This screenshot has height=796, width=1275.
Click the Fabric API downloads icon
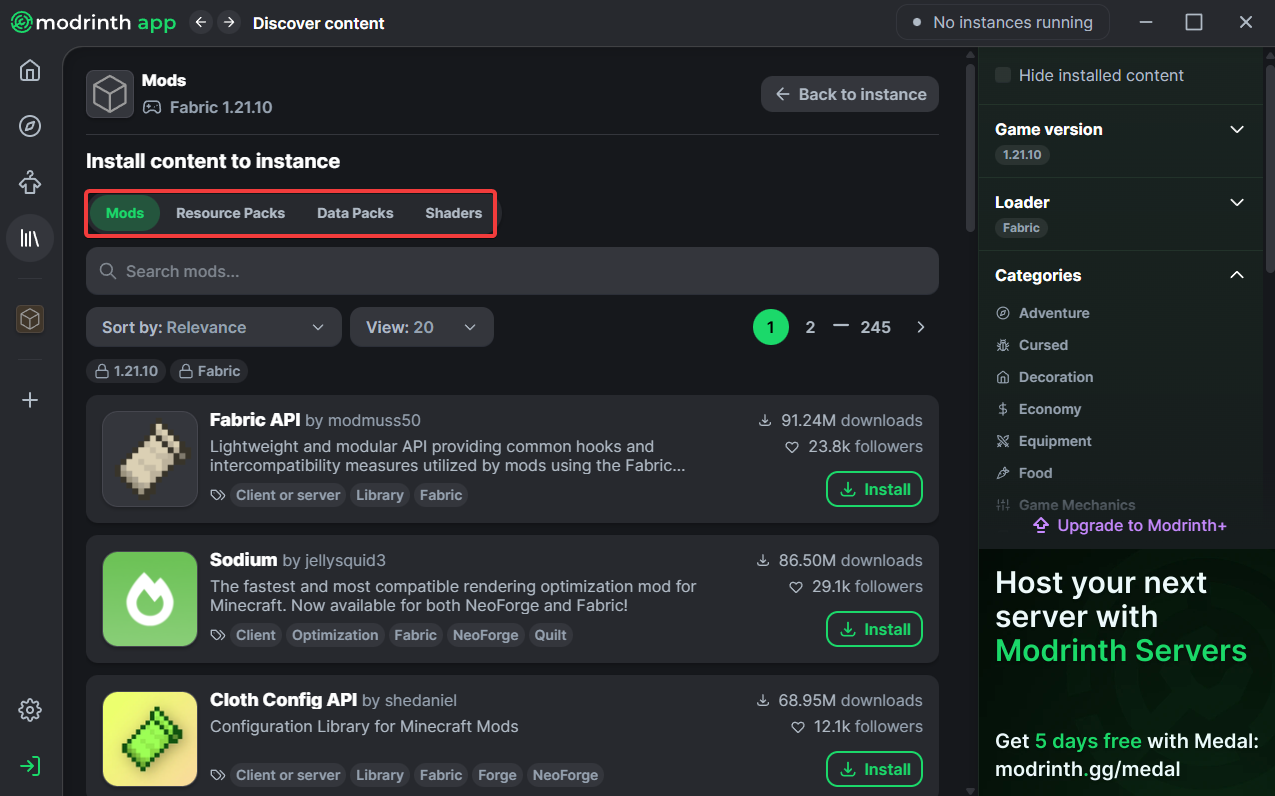(x=765, y=421)
